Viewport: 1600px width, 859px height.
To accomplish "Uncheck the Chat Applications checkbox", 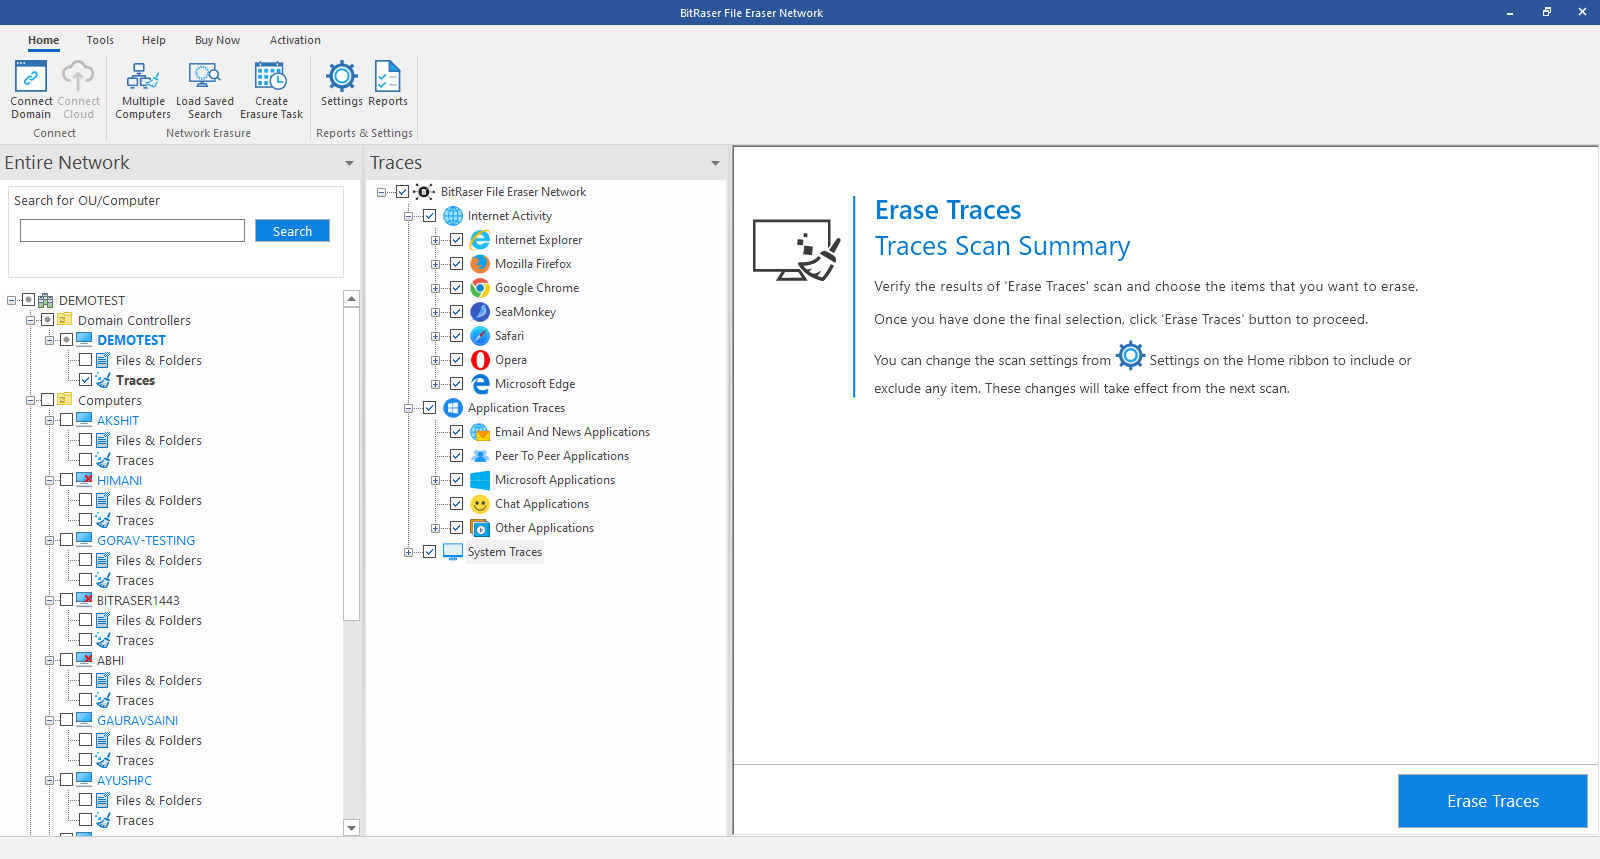I will 456,504.
